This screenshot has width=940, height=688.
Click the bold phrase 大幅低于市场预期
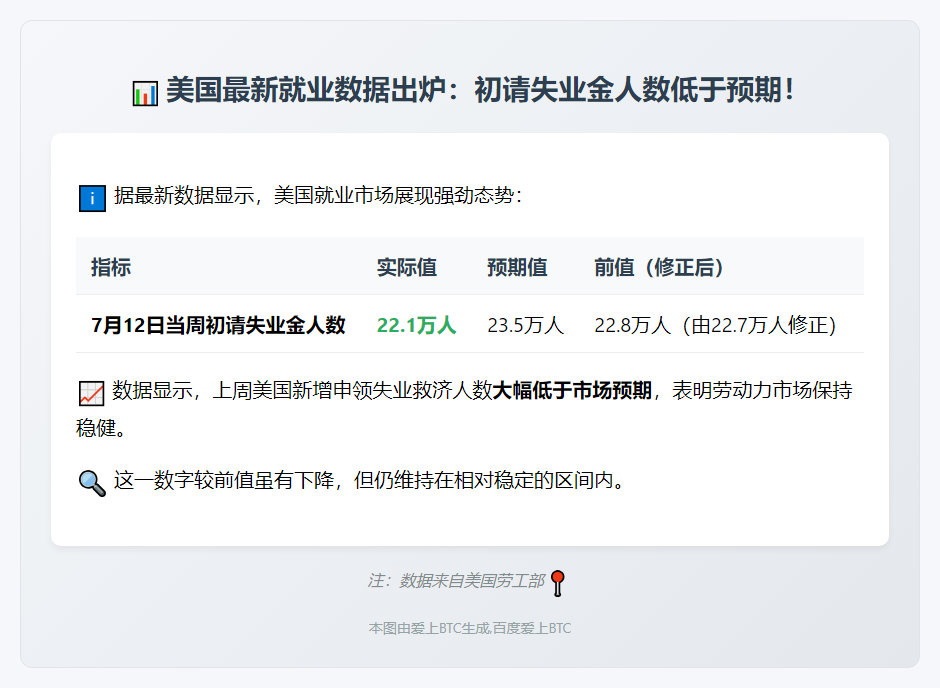(572, 390)
